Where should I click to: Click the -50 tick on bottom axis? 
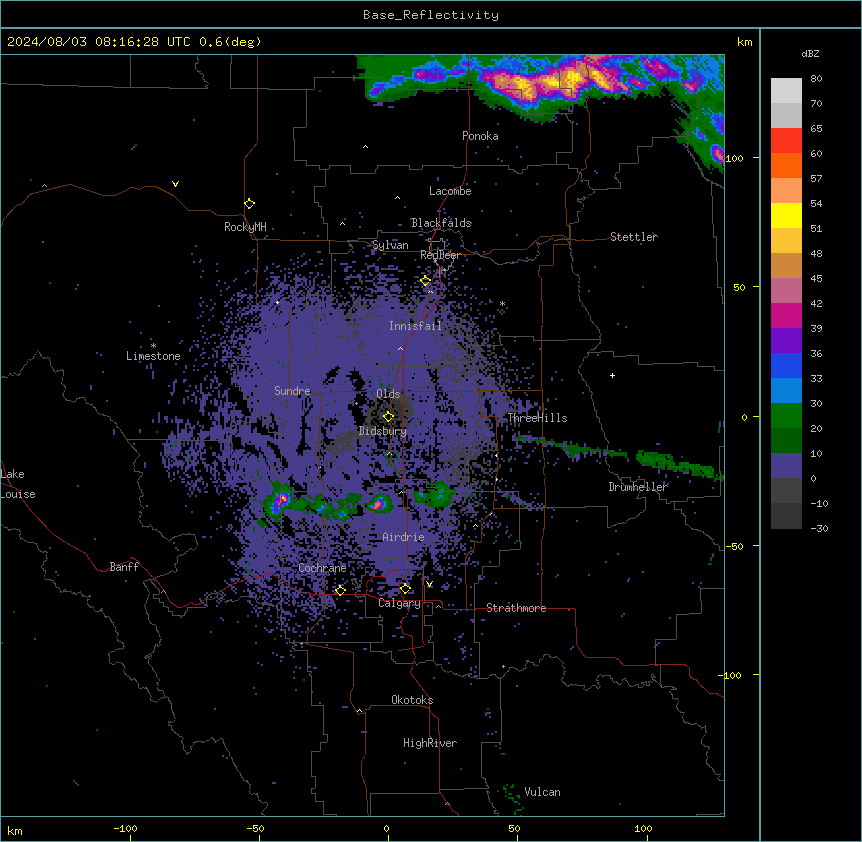255,828
